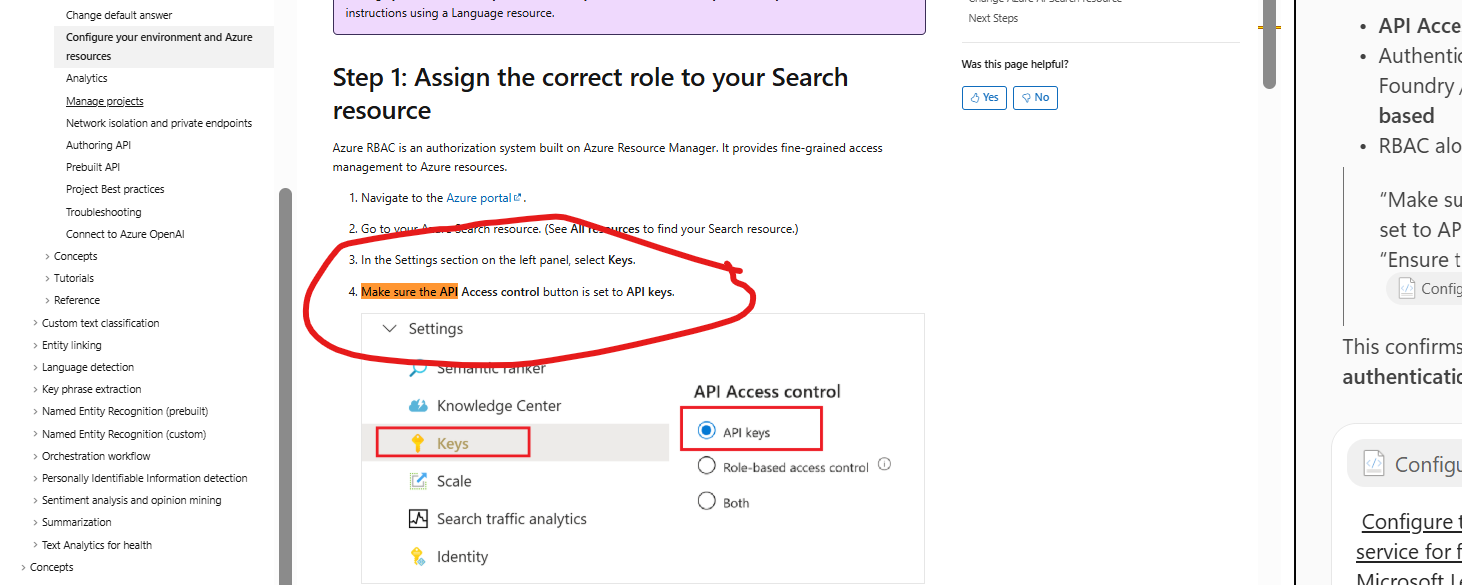The image size is (1462, 585).
Task: Open the Manage projects link
Action: click(104, 101)
